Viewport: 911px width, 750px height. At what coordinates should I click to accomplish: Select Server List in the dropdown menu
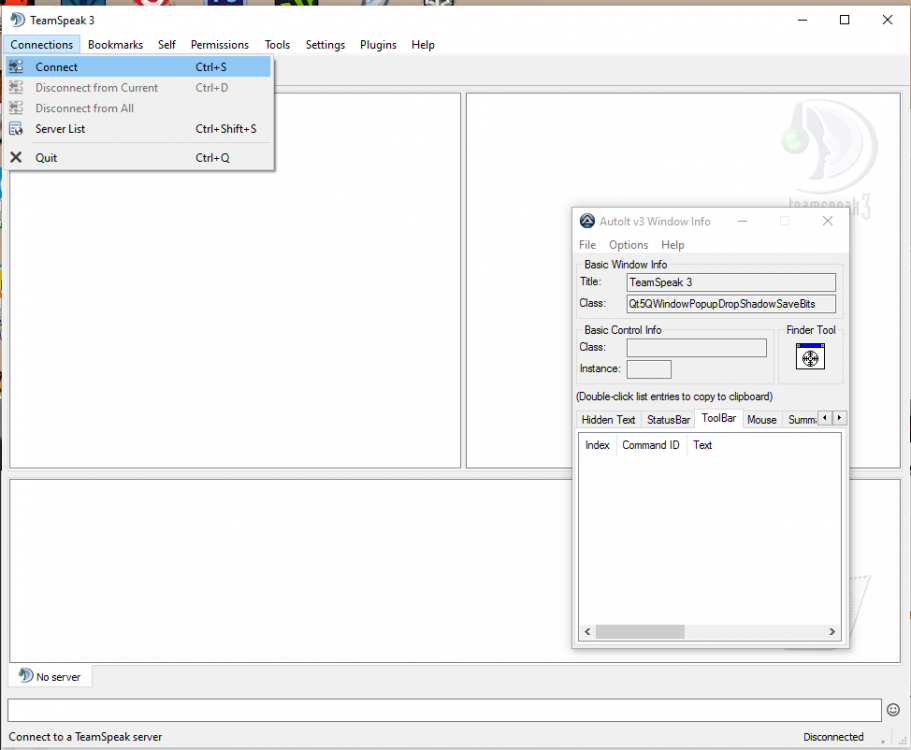click(x=138, y=128)
